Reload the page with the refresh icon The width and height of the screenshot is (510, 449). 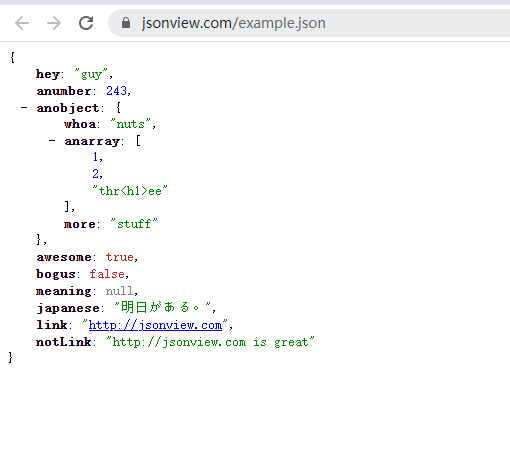pos(86,23)
